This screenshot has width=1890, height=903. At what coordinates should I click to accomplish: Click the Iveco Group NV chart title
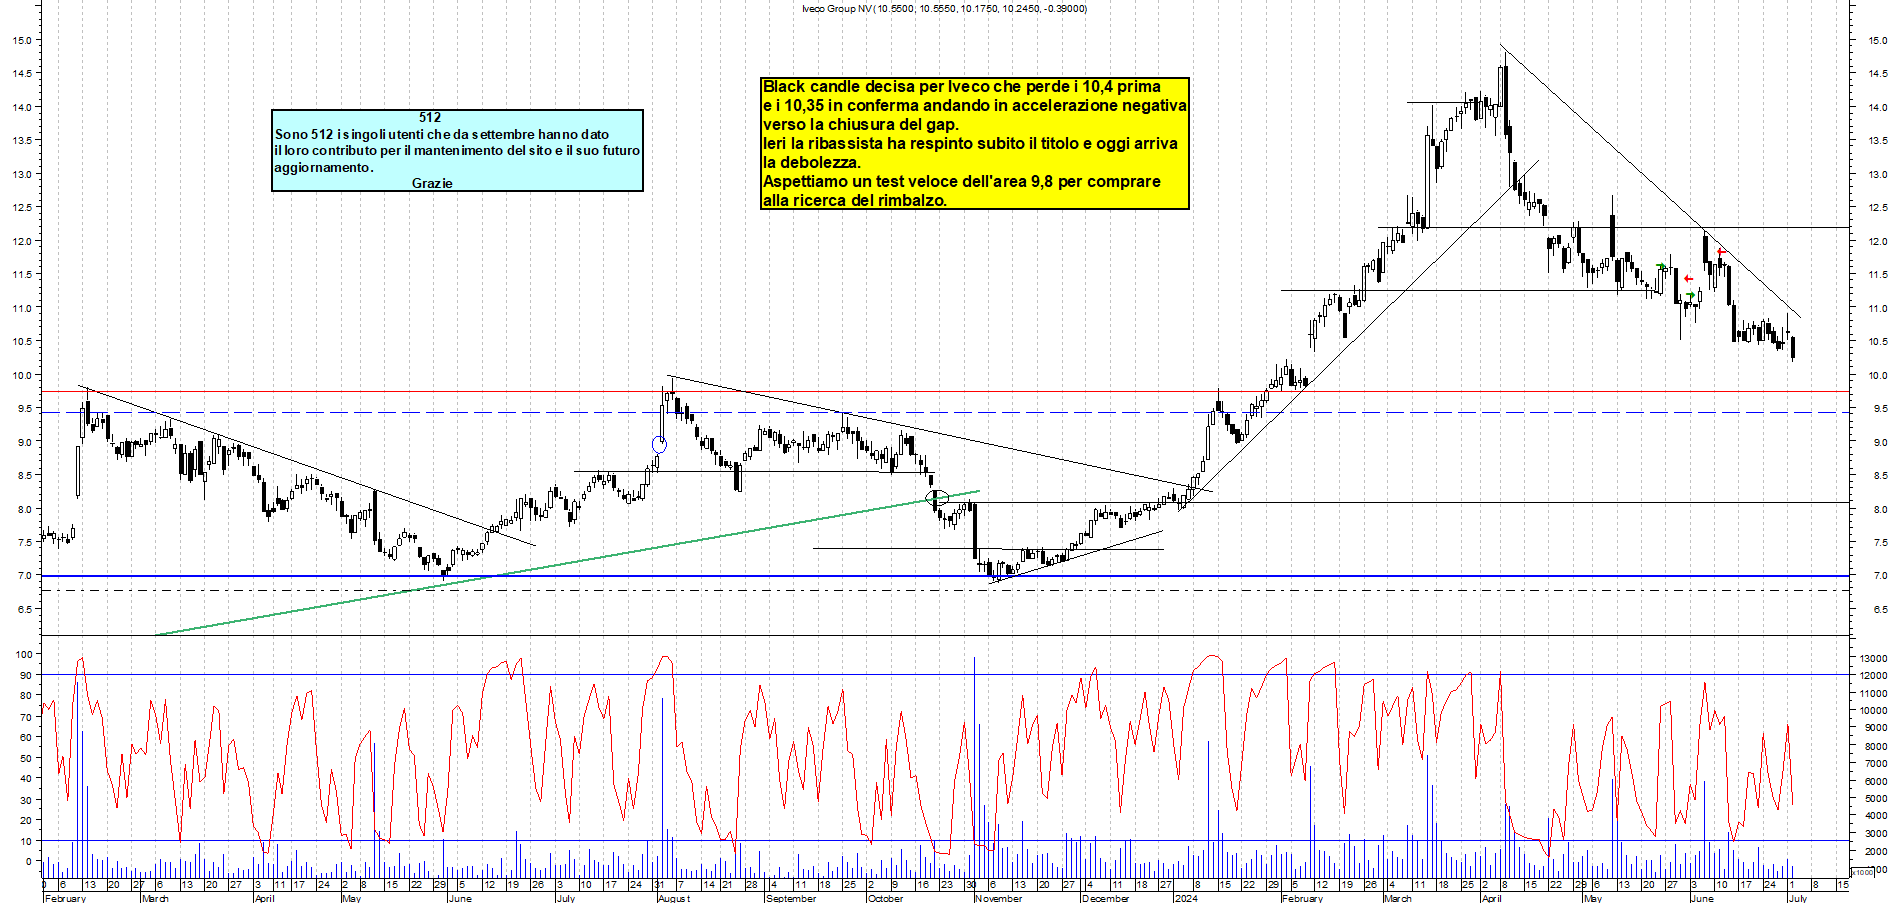pos(944,8)
